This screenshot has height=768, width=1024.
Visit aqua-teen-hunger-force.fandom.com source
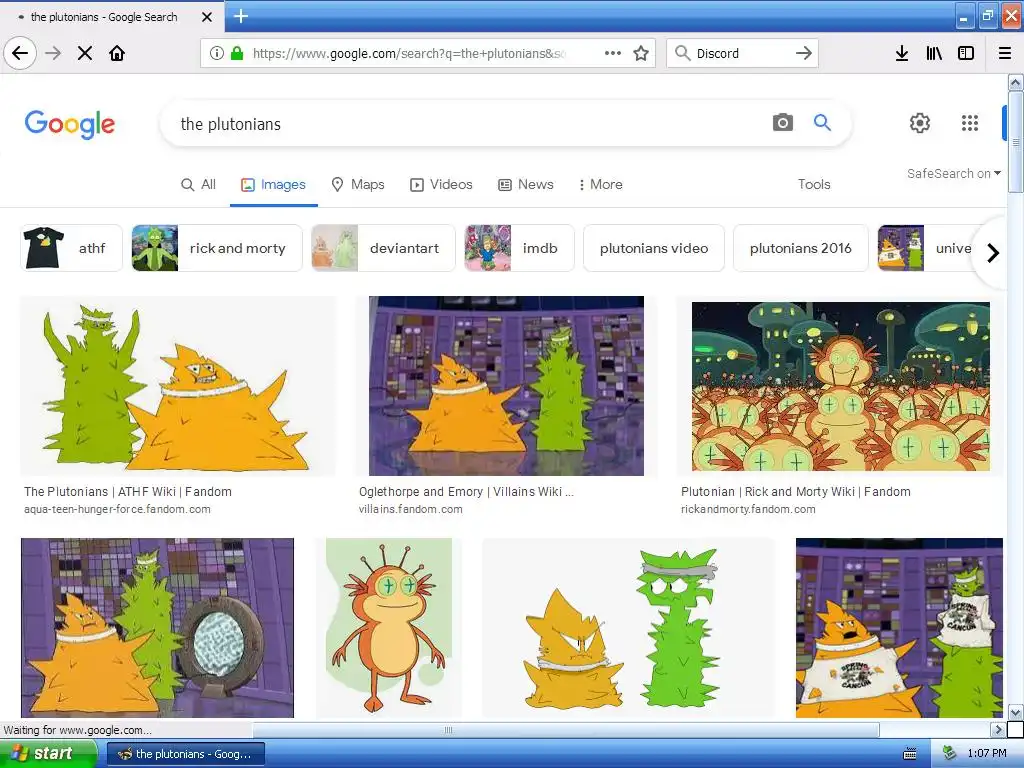pyautogui.click(x=118, y=509)
